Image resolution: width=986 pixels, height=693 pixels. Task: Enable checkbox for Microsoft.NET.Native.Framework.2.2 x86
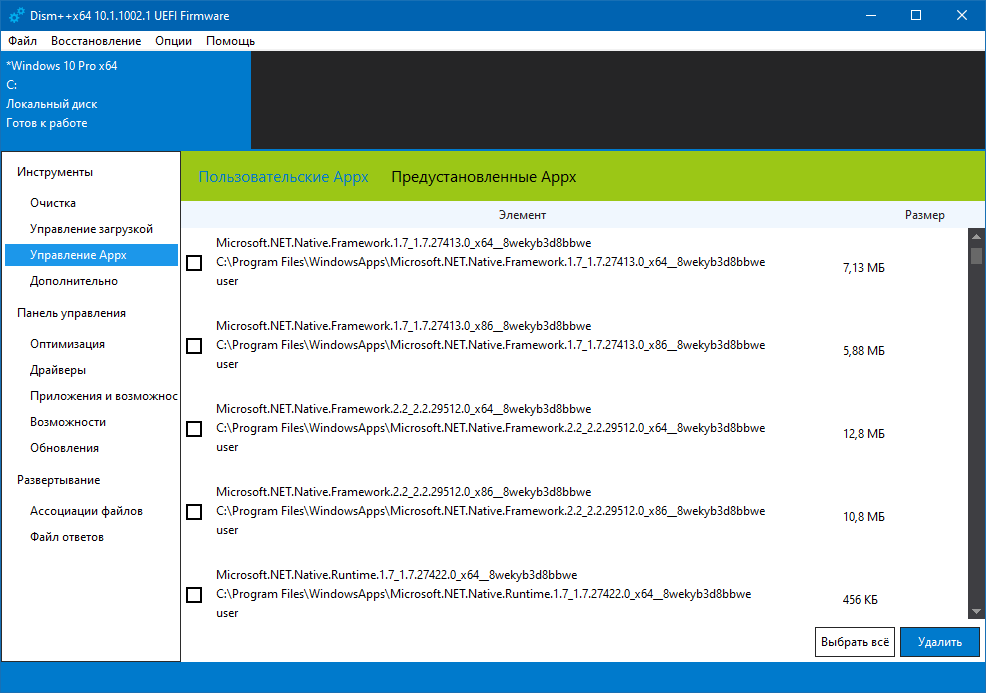click(x=194, y=512)
